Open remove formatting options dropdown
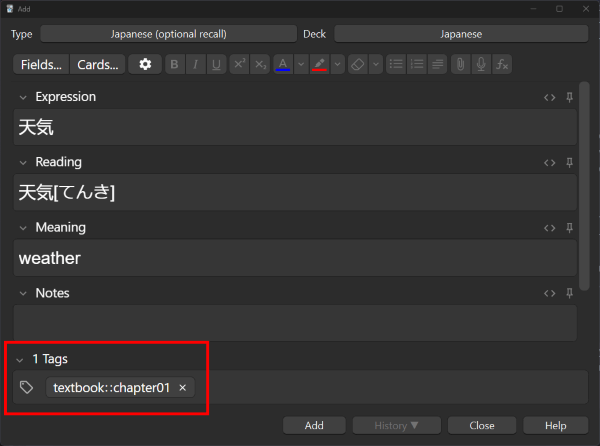 [x=376, y=64]
